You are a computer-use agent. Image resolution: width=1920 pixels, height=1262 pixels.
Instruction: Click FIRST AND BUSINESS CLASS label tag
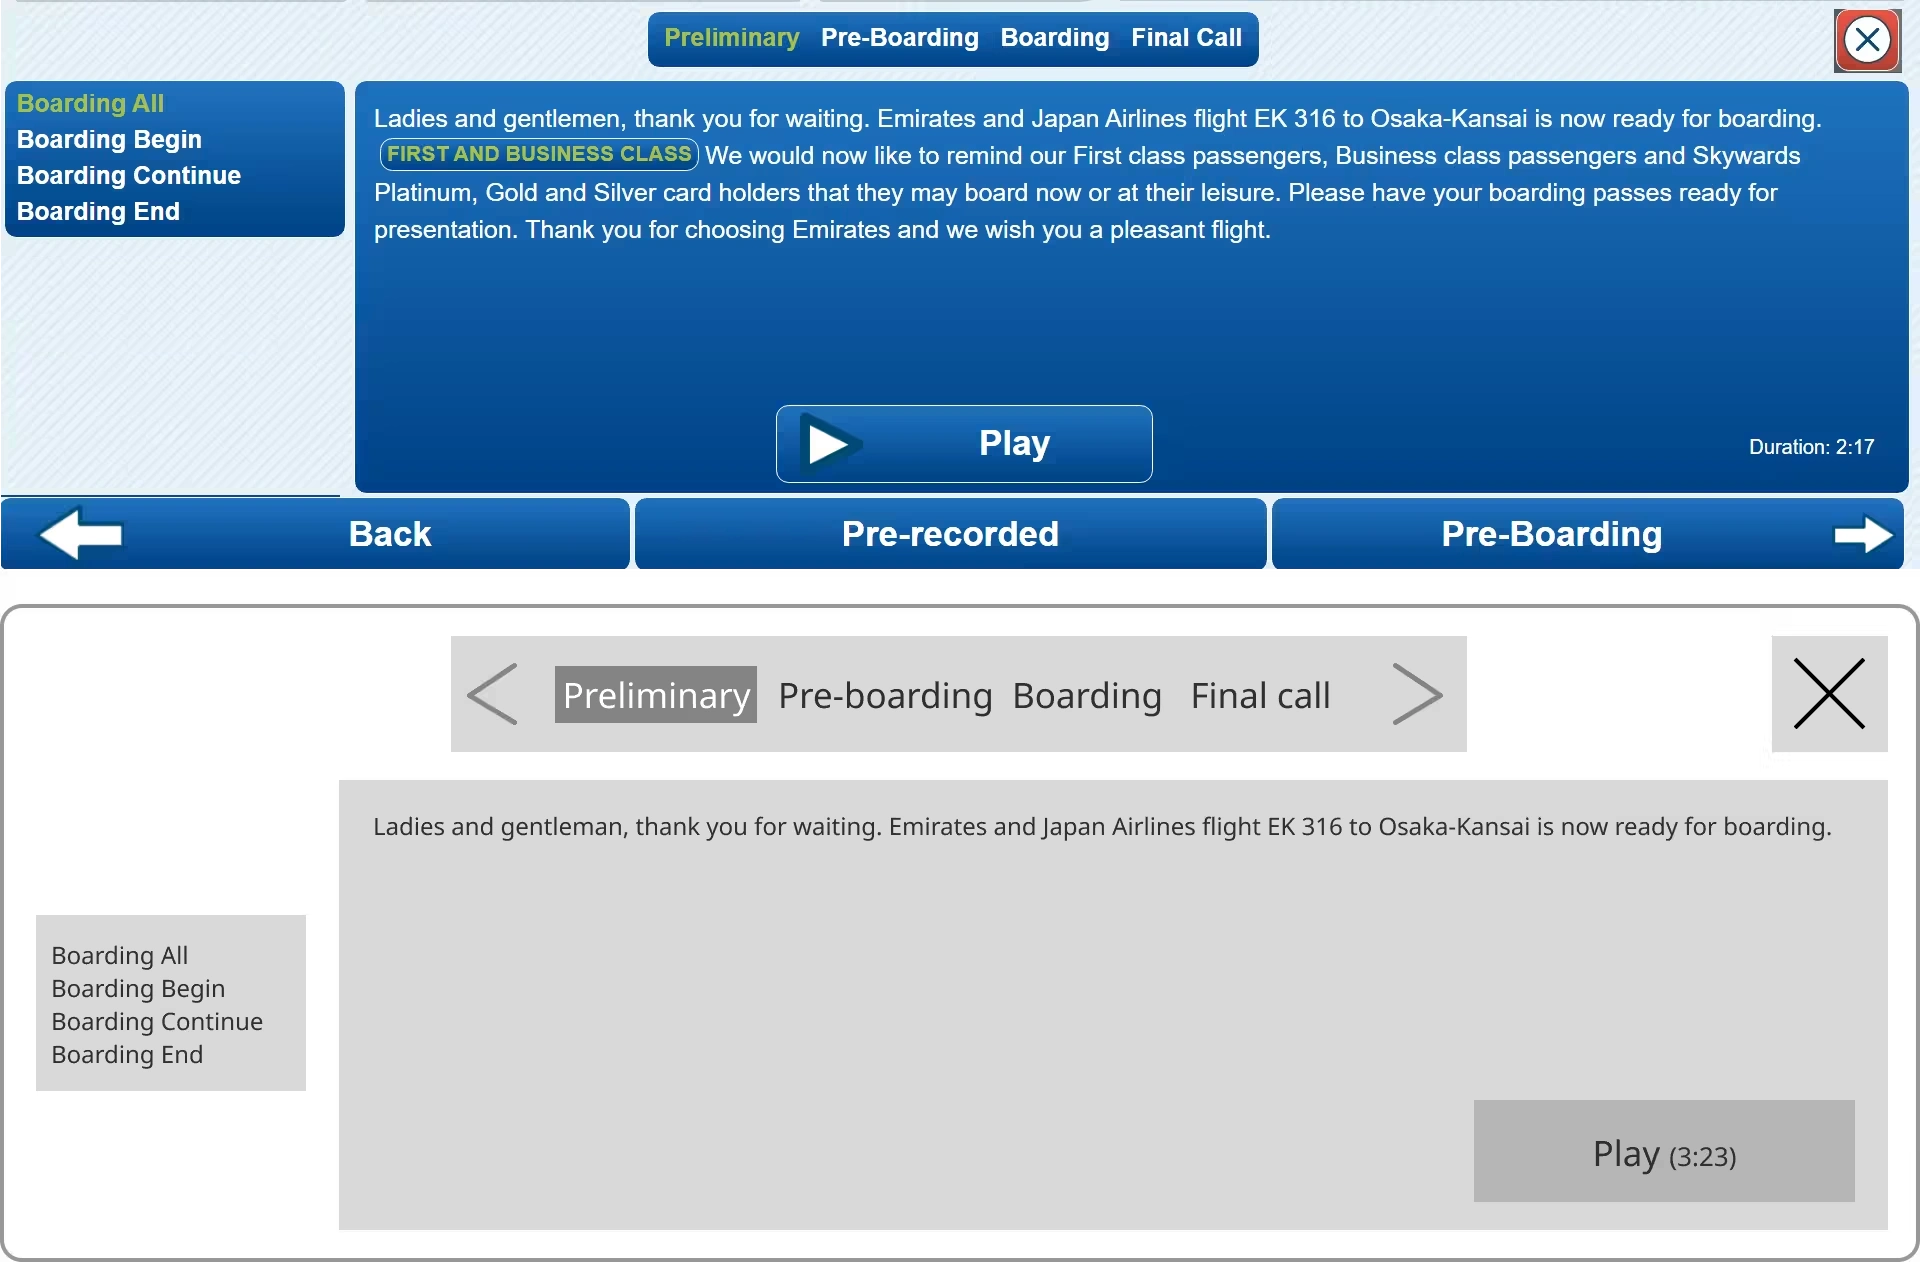[538, 154]
